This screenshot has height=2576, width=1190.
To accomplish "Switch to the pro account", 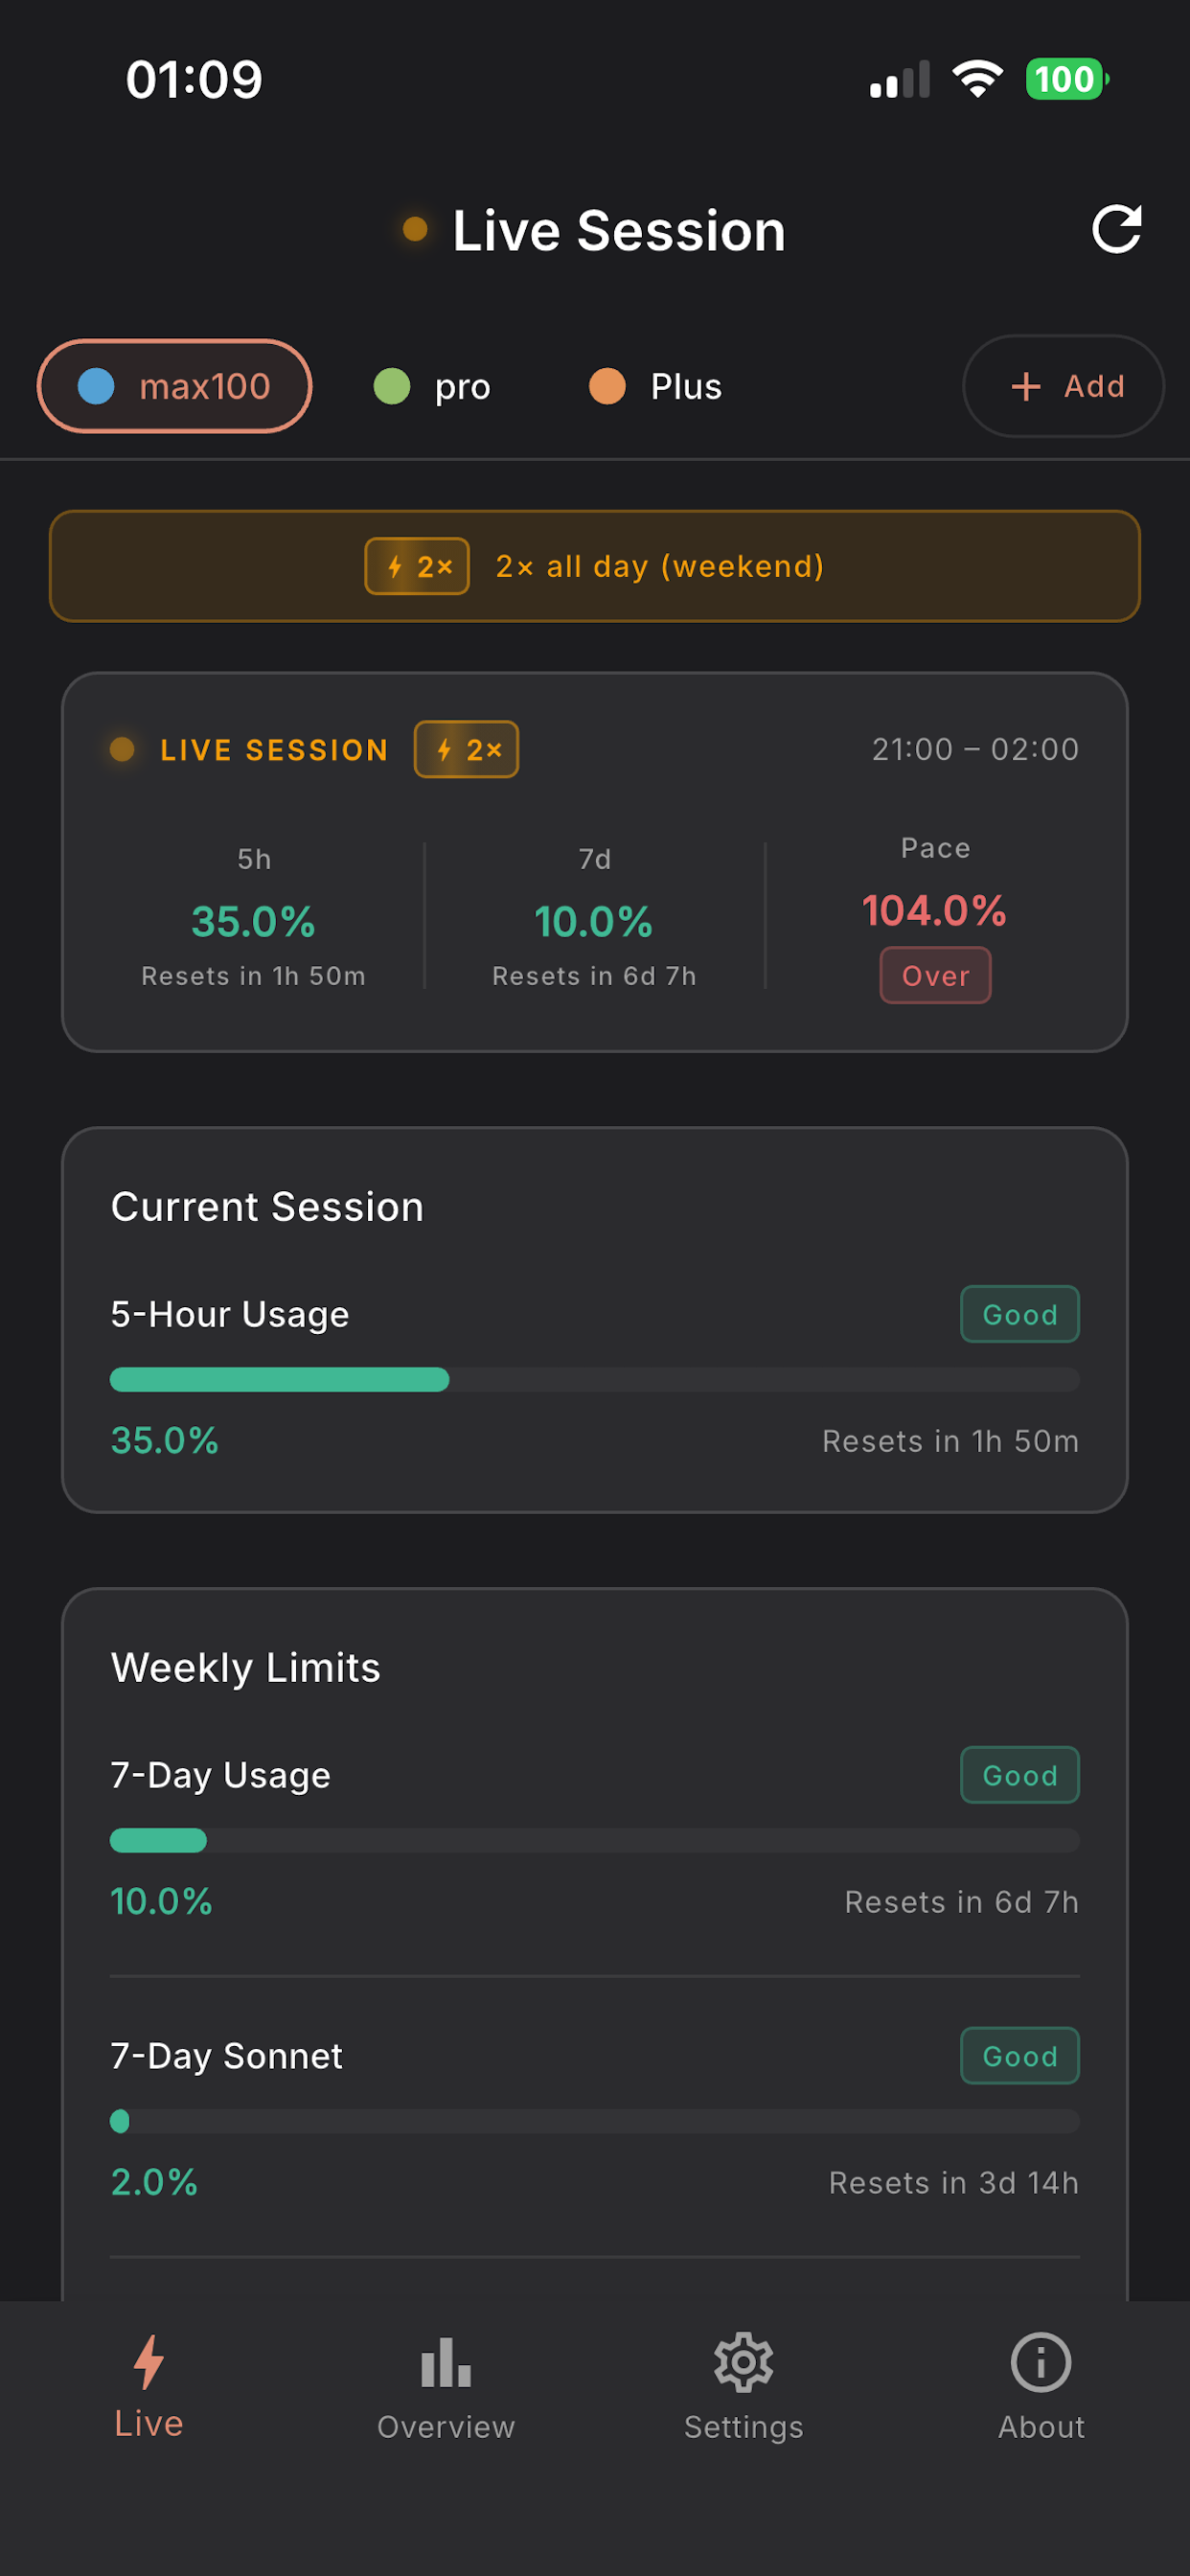I will pos(432,386).
